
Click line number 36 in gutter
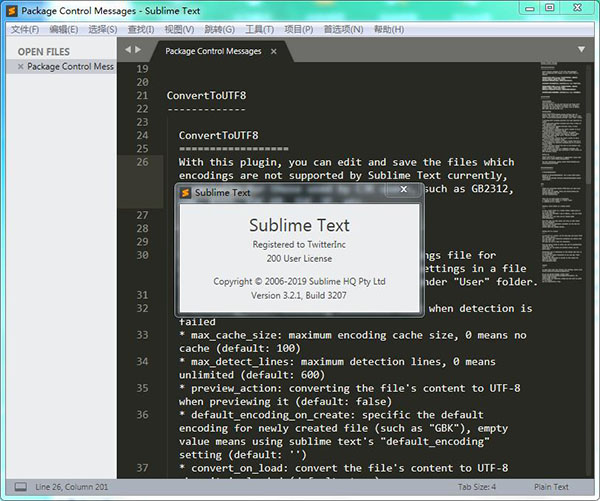pos(142,415)
